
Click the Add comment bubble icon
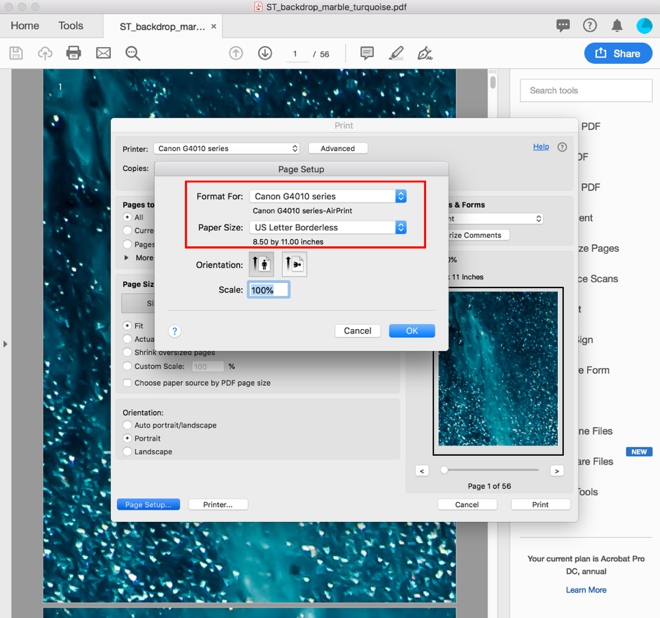(367, 53)
